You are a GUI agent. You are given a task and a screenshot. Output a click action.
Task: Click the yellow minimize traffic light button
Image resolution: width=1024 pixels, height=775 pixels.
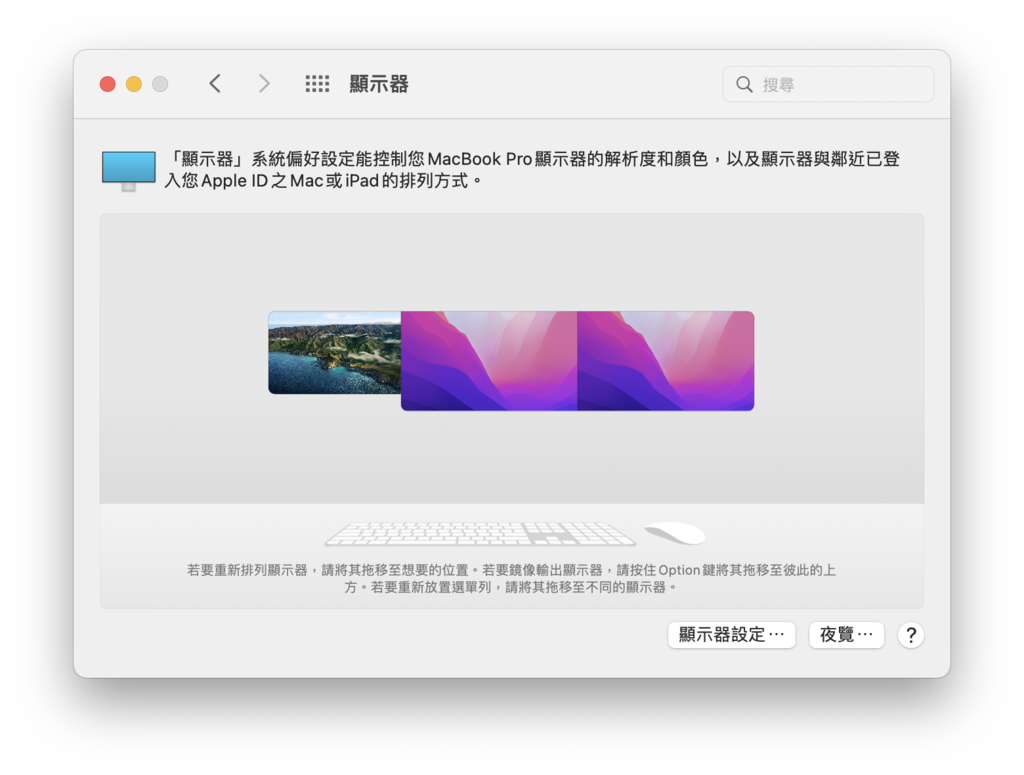coord(133,84)
